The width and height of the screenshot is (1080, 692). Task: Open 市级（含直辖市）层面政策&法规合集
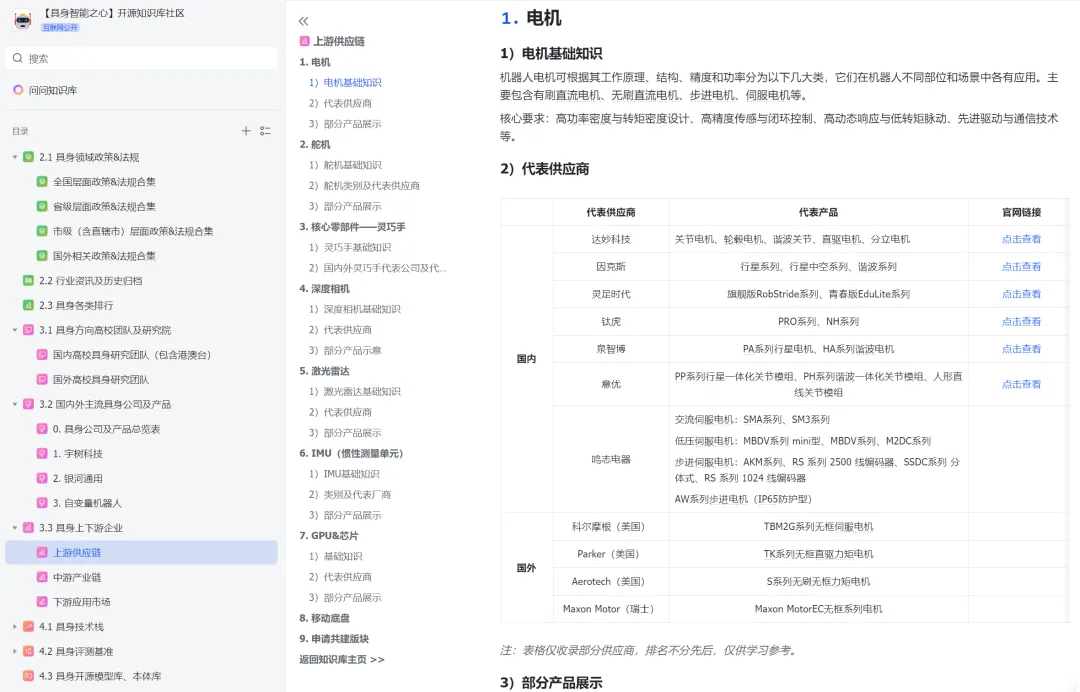pos(133,231)
